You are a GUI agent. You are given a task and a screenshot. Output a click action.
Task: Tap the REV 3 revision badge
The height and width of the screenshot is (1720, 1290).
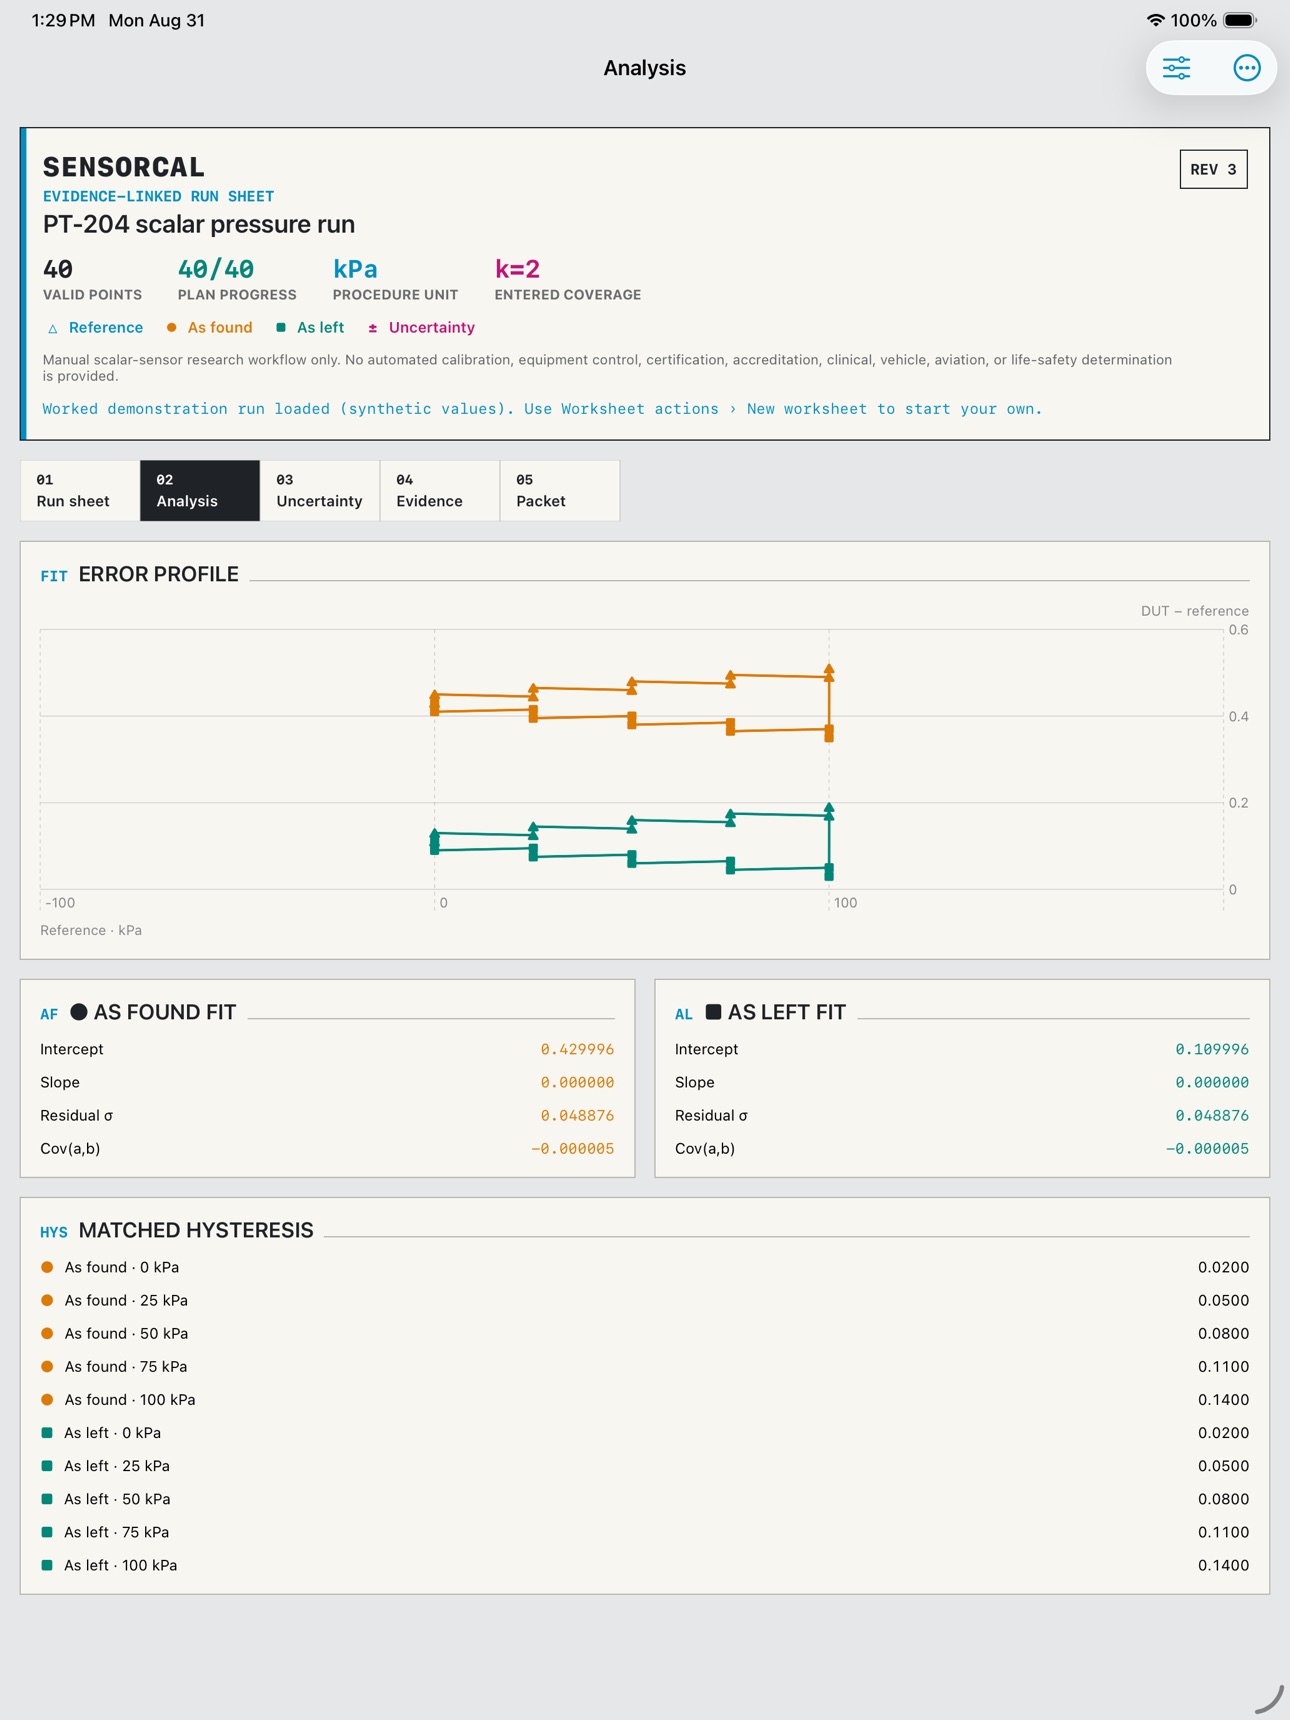[x=1213, y=169]
